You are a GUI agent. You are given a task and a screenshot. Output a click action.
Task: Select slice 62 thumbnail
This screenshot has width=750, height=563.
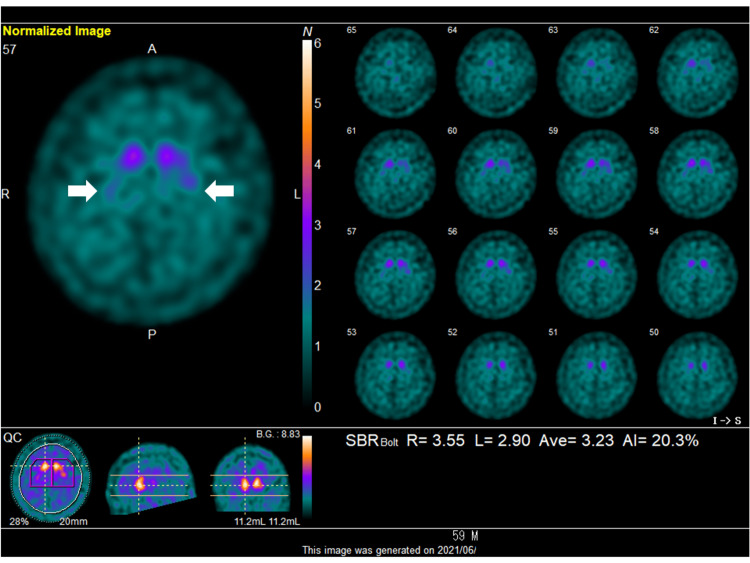697,72
